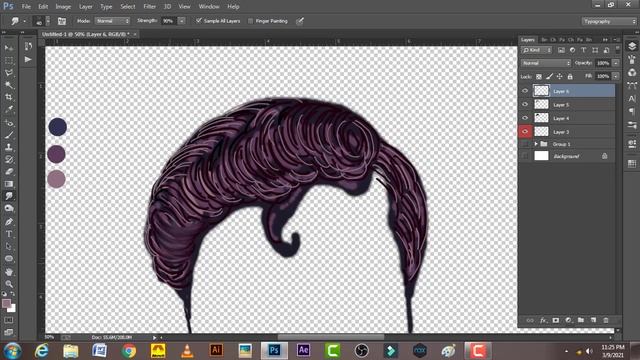640x360 pixels.
Task: Select the Path Selection tool
Action: point(9,247)
